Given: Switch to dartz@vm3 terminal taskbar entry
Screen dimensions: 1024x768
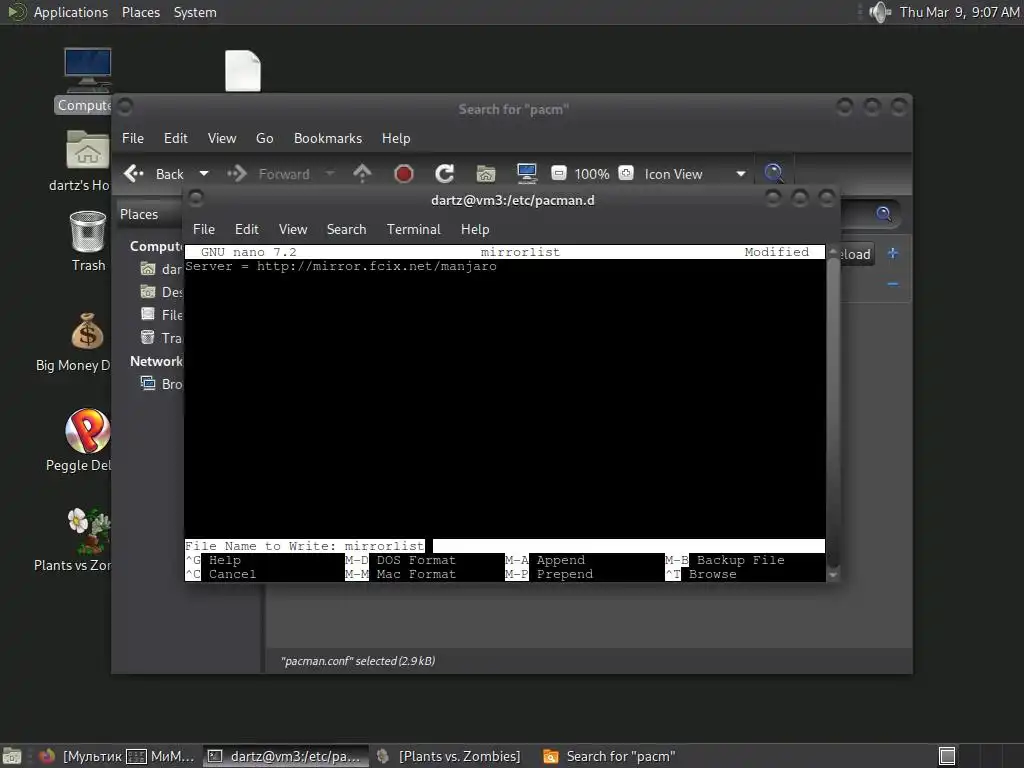Looking at the screenshot, I should (285, 756).
